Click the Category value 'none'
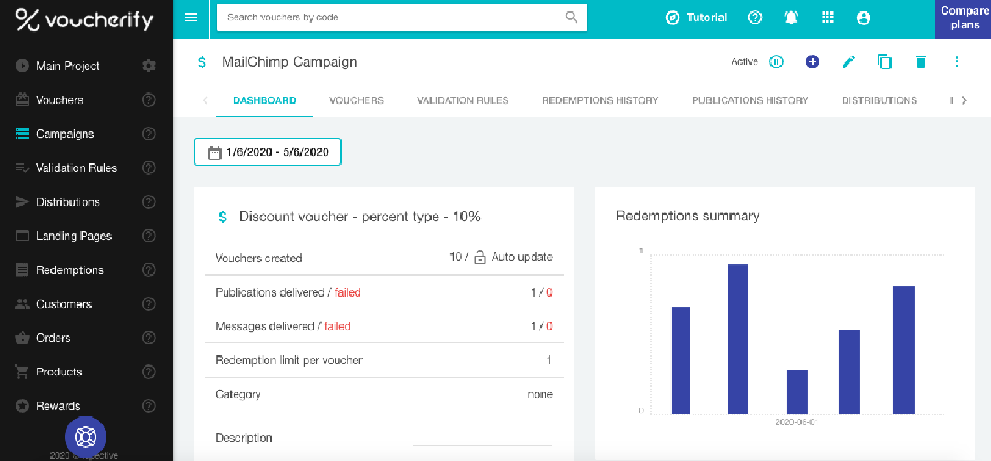Viewport: 991px width, 461px height. (540, 395)
